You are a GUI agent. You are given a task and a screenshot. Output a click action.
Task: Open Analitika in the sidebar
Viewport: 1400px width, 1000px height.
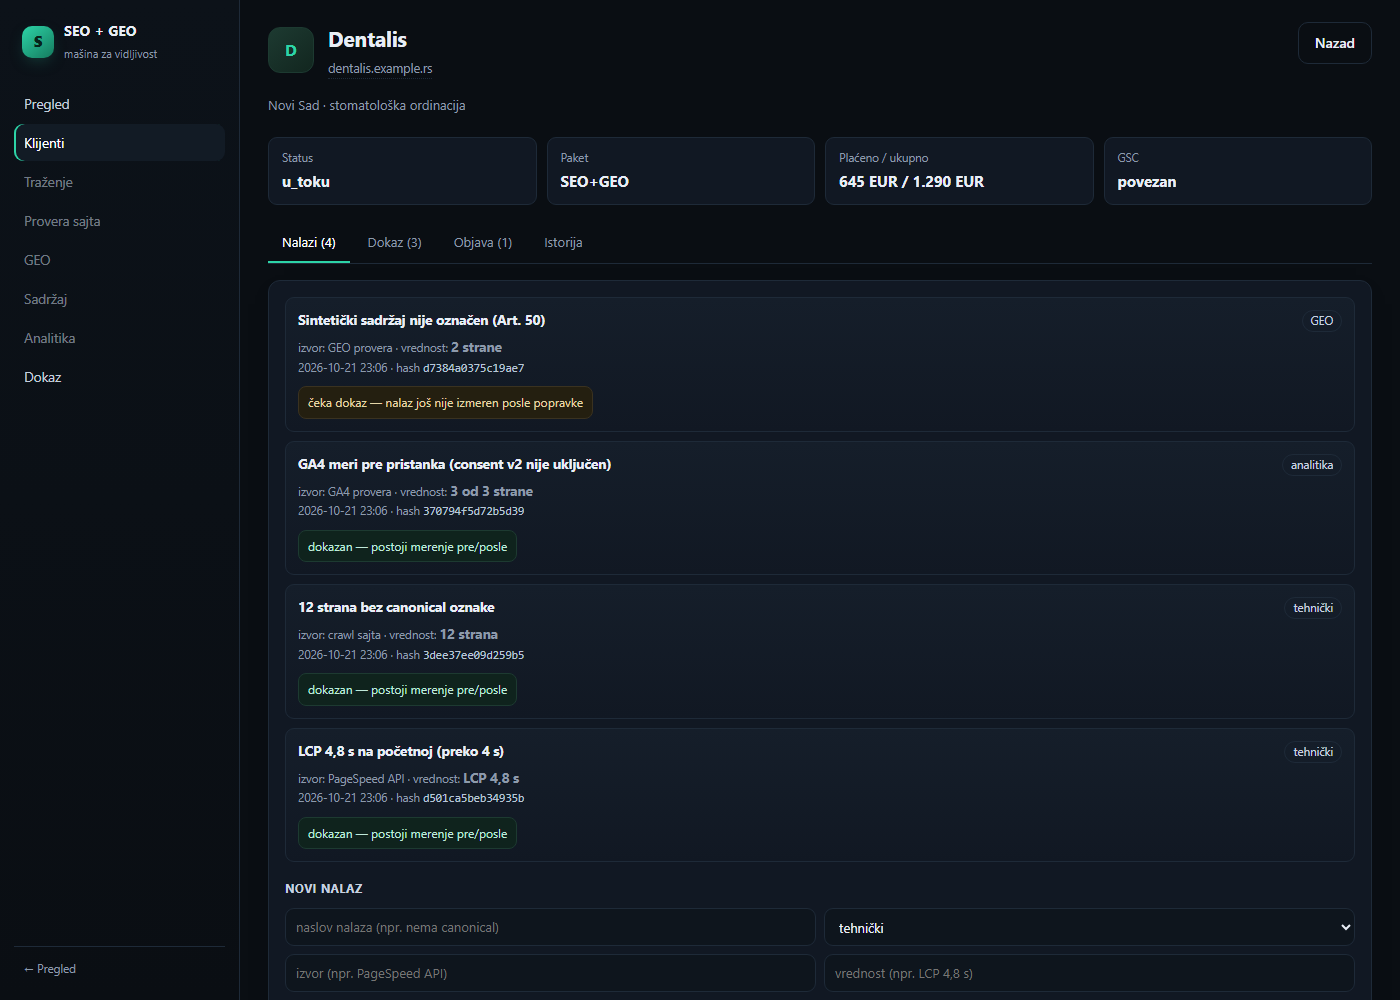[x=120, y=338]
